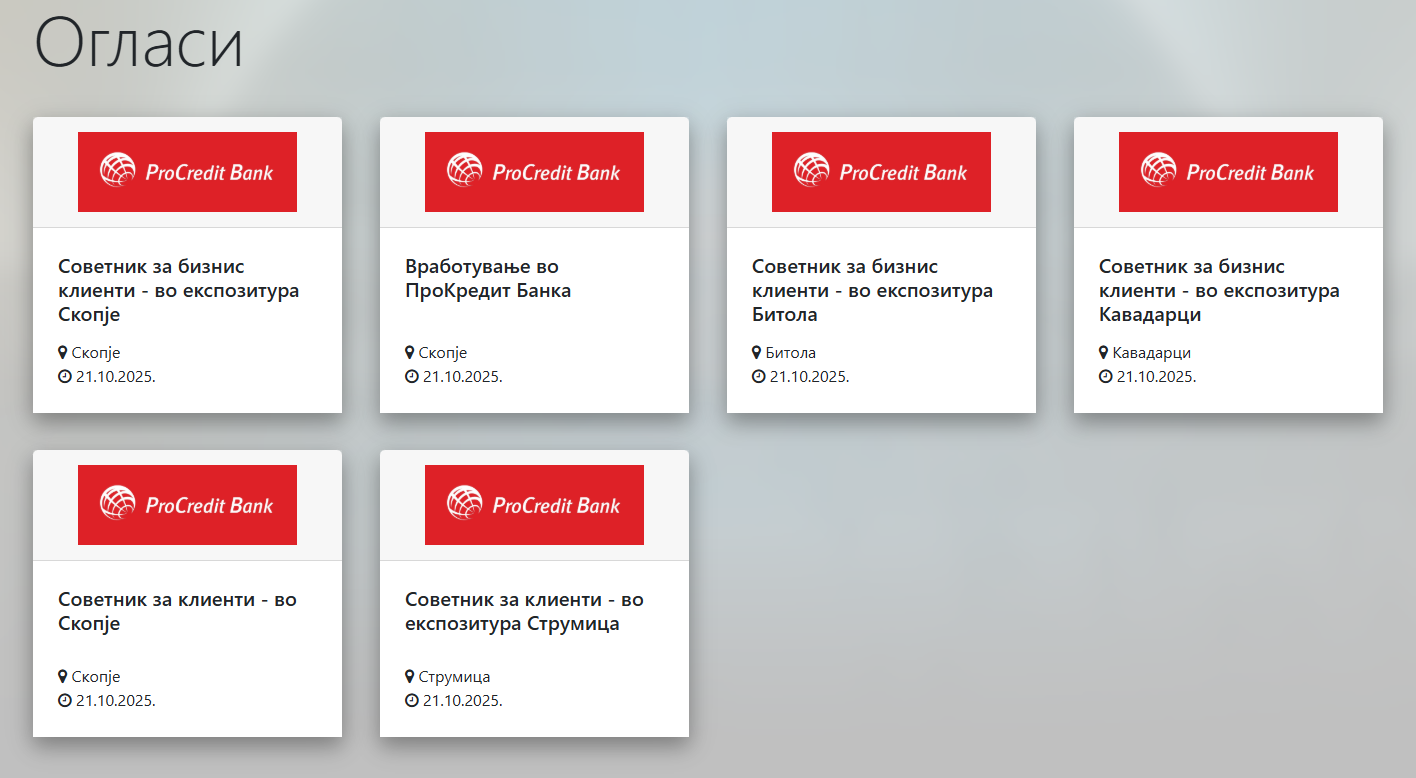Click the Огласи page heading
Viewport: 1416px width, 778px height.
(139, 44)
